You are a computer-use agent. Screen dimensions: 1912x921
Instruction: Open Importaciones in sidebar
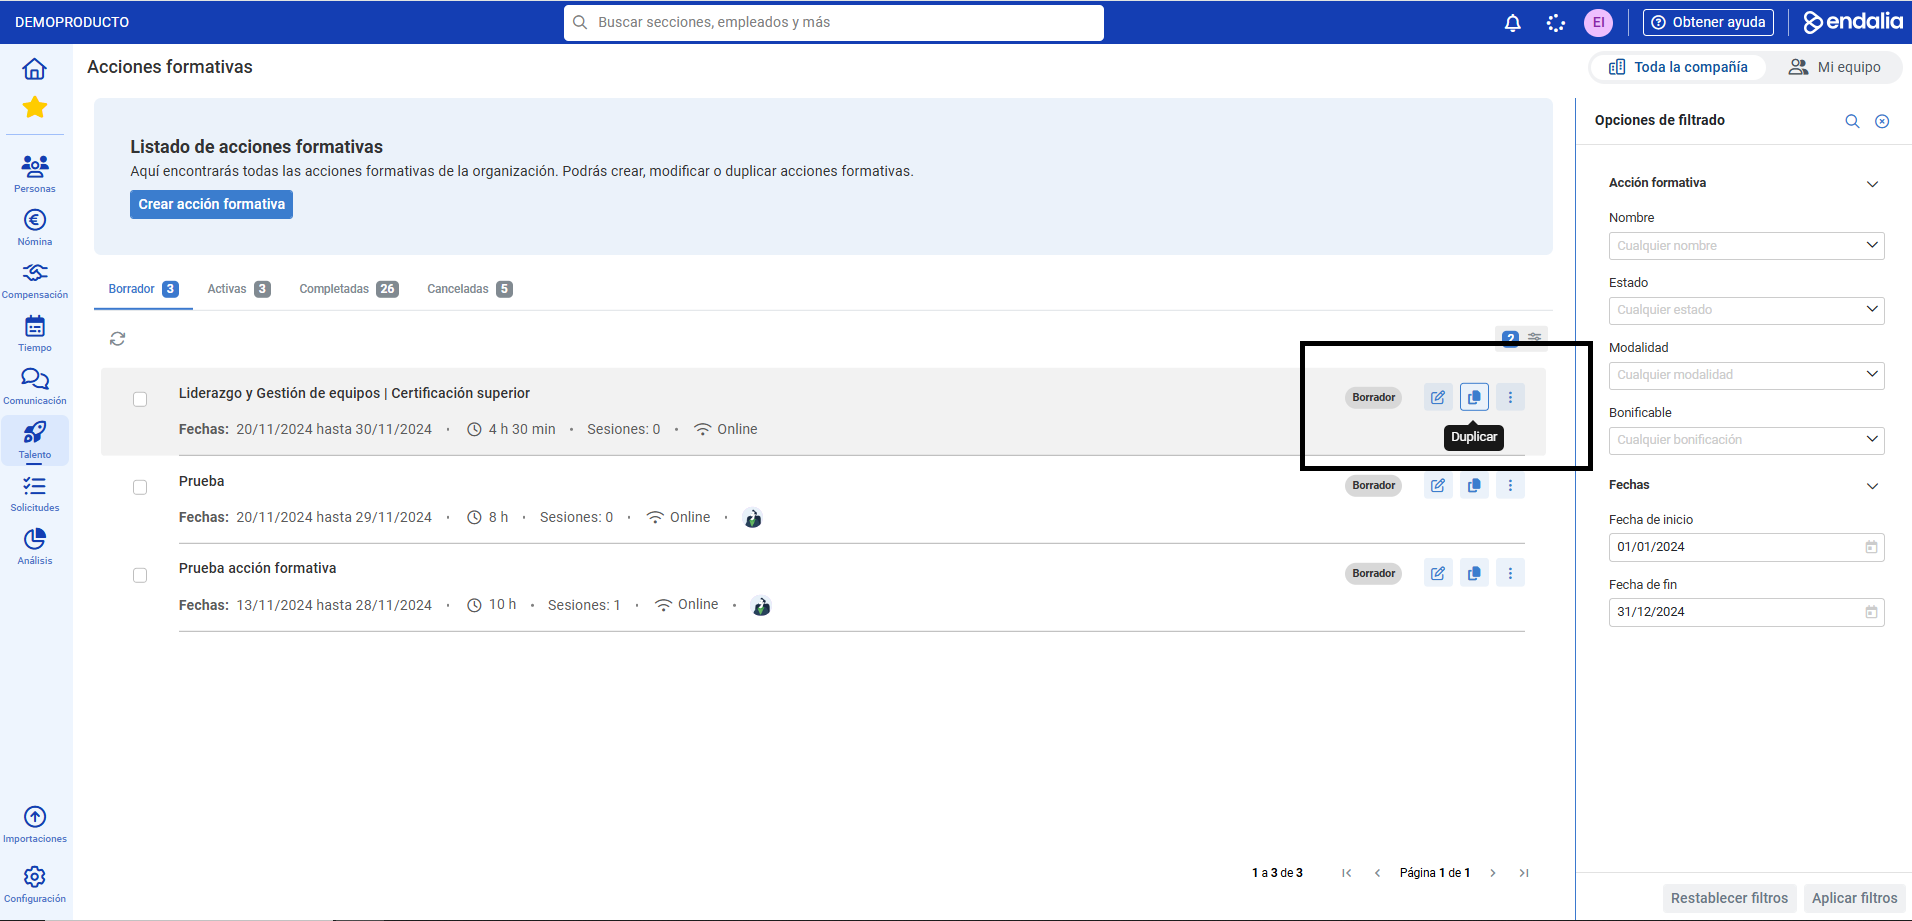[35, 824]
